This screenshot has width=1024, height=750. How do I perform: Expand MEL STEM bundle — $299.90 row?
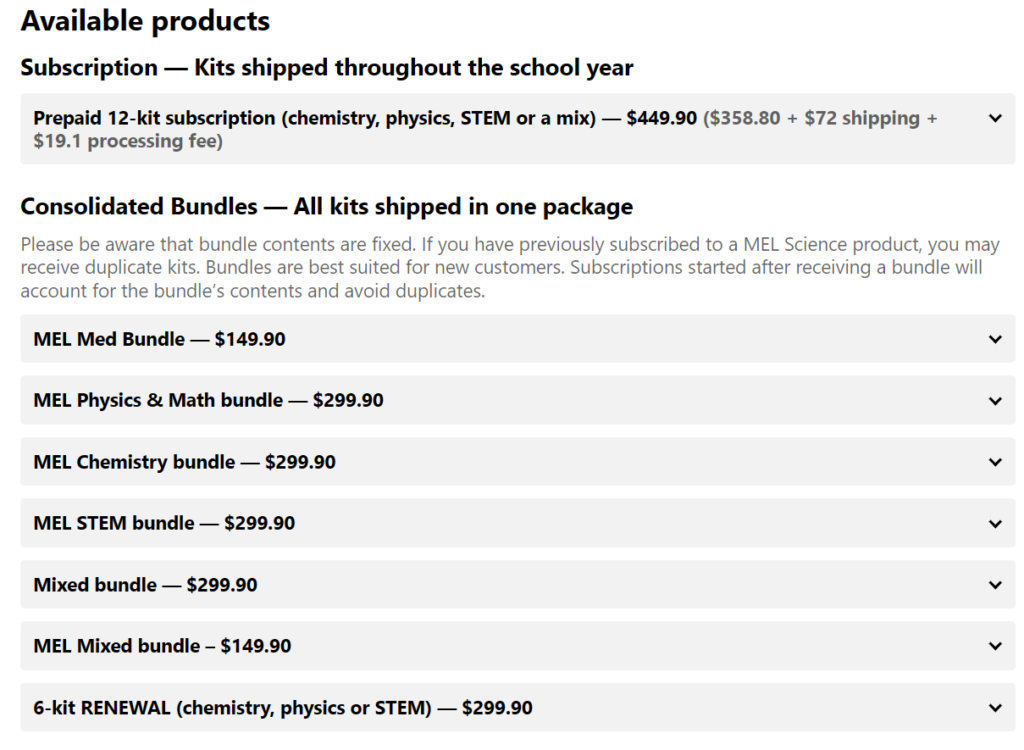[517, 523]
